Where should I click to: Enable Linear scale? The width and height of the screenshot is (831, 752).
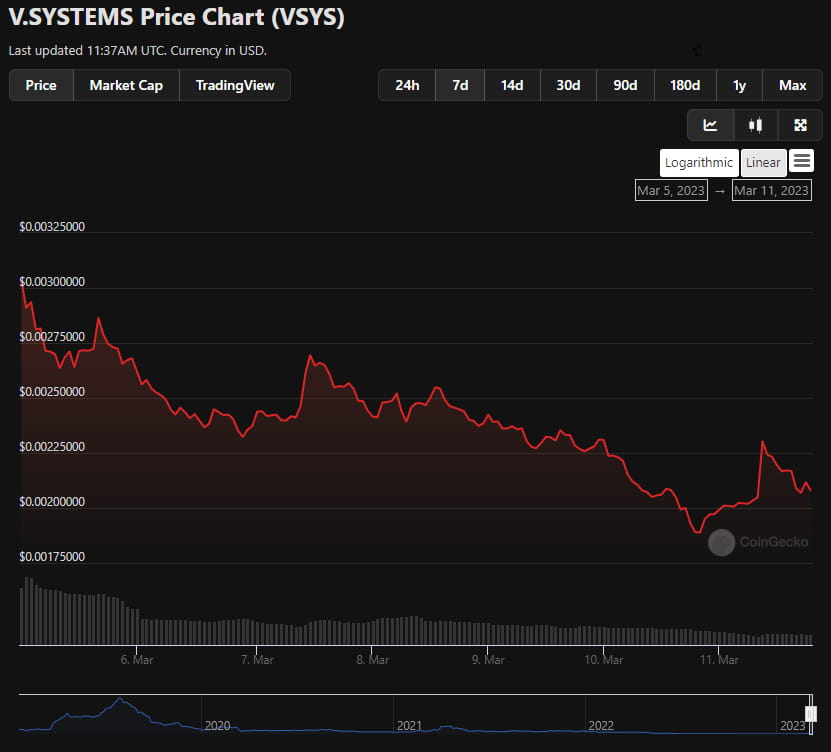(x=763, y=162)
